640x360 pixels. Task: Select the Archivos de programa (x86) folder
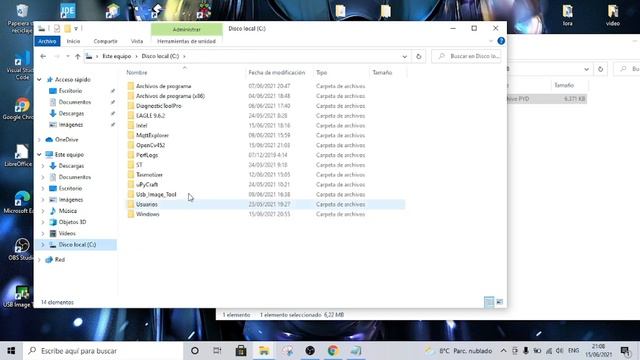170,96
